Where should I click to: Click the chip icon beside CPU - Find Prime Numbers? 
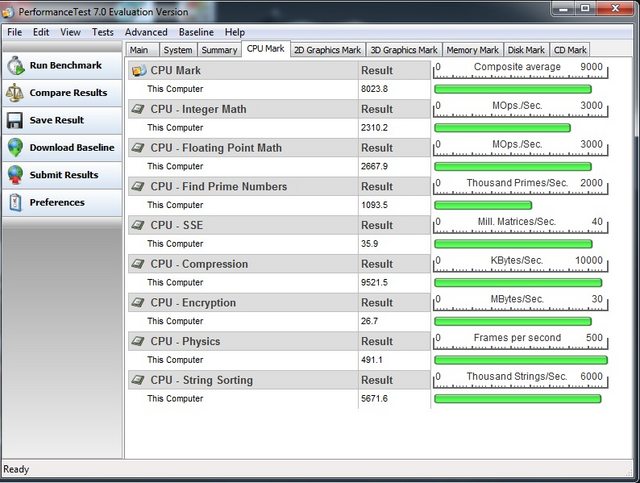(x=138, y=187)
